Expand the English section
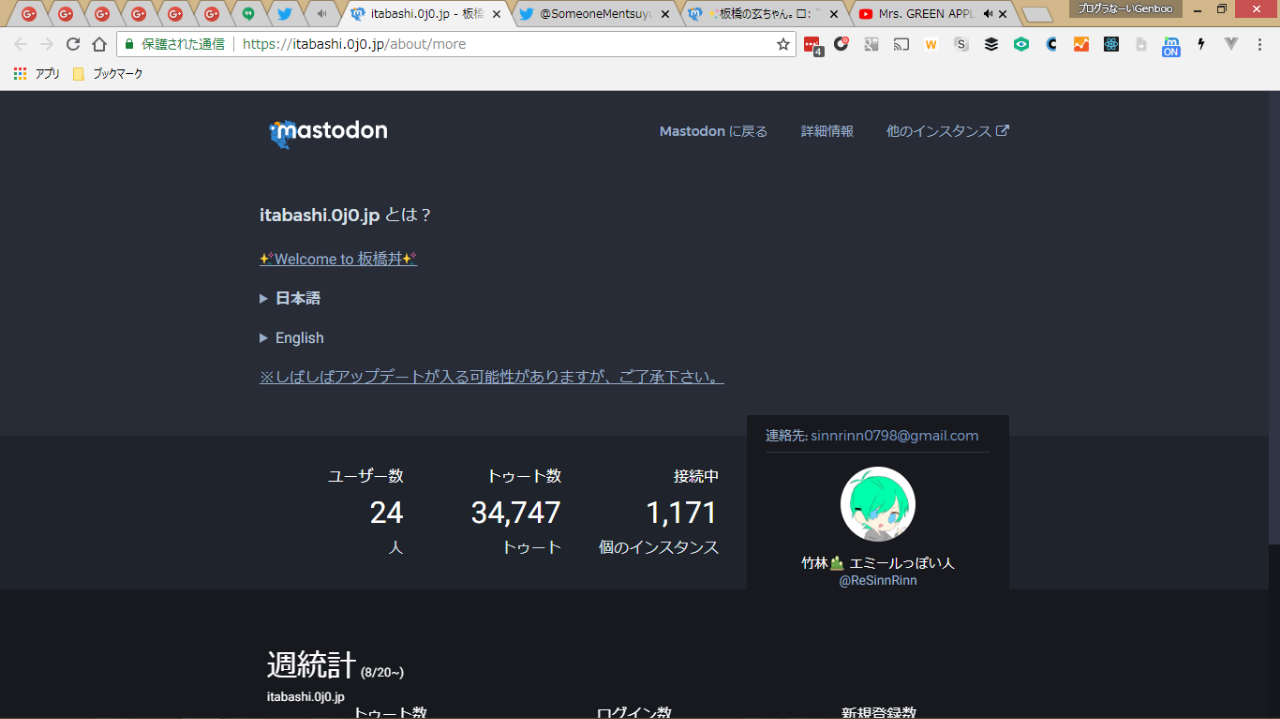1280x719 pixels. tap(299, 338)
